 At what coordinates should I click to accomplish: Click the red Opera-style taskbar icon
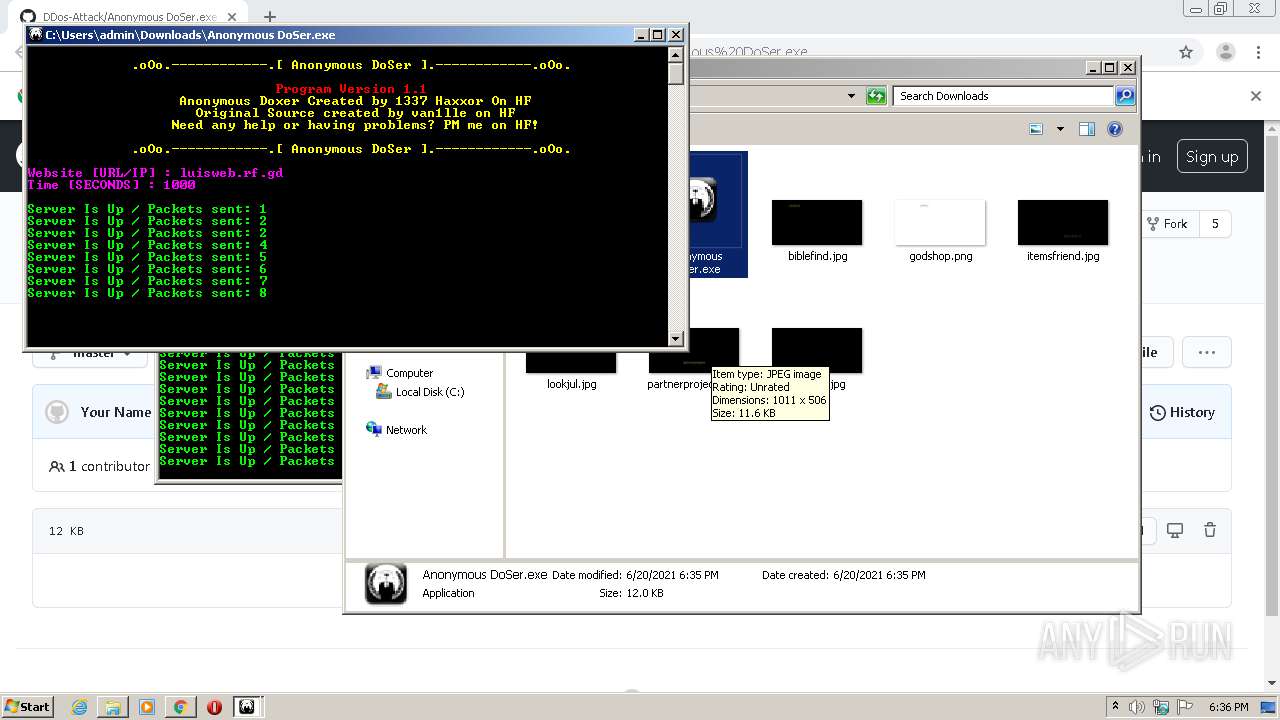pos(214,707)
